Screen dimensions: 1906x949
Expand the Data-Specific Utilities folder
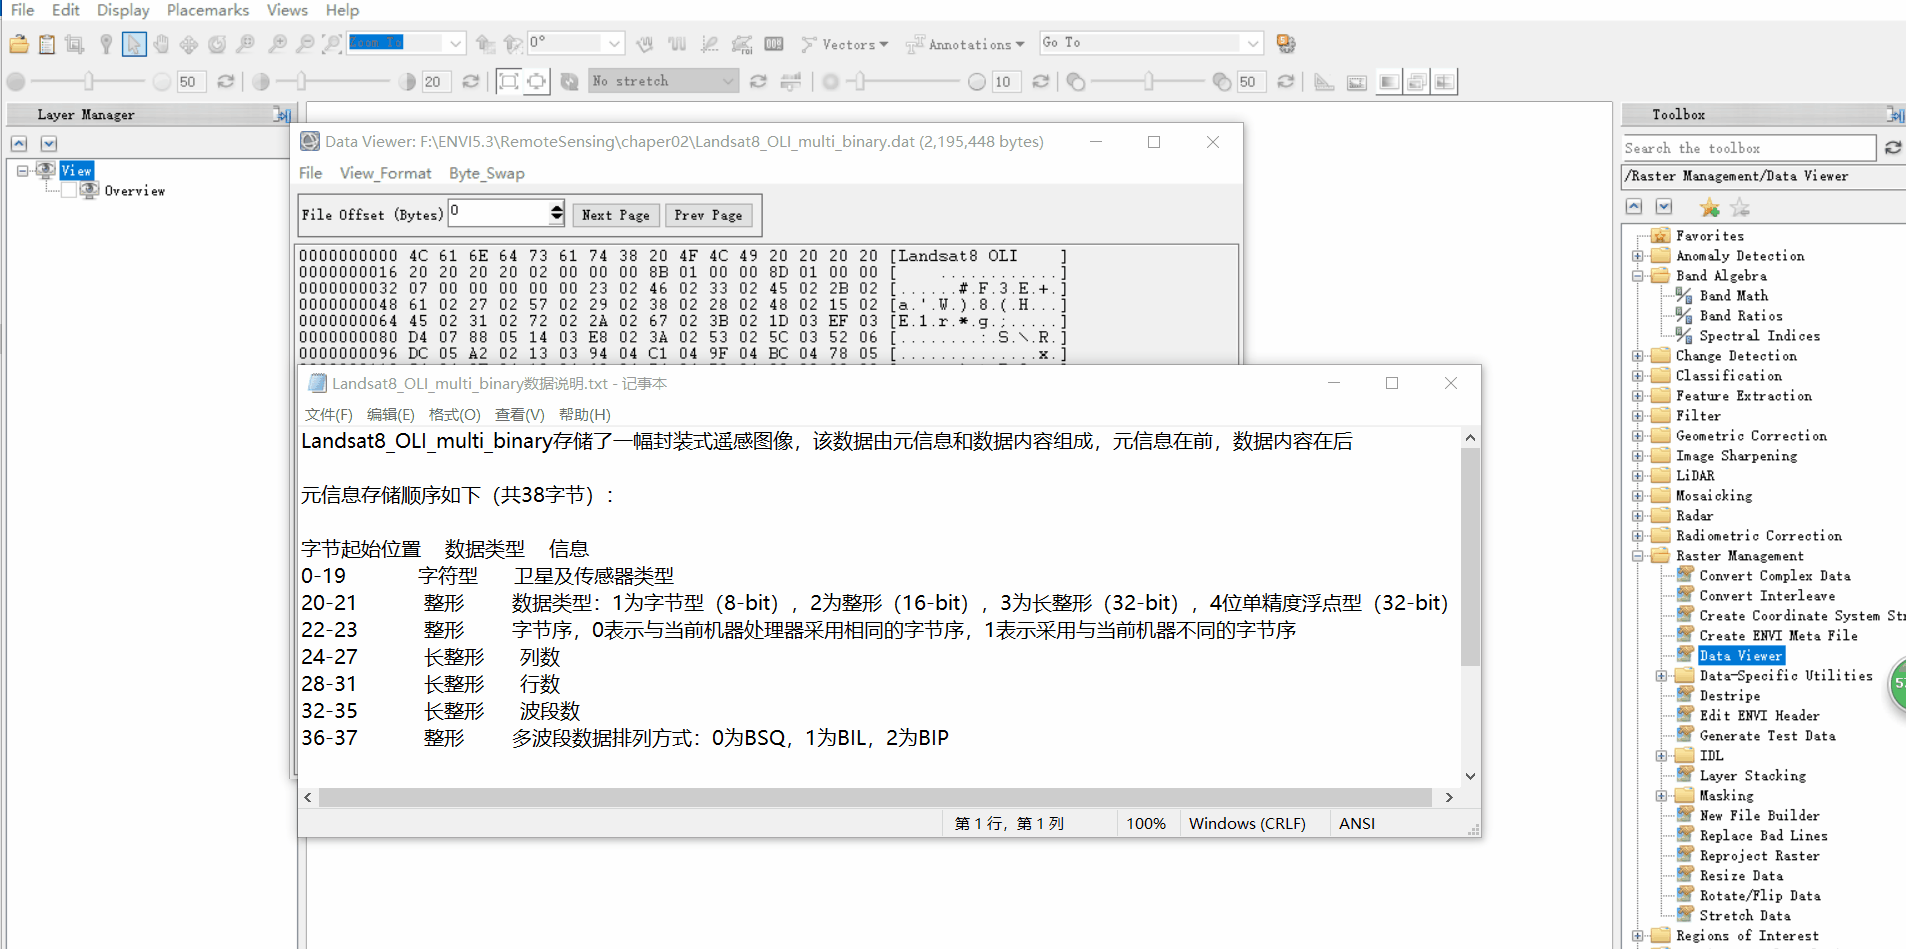click(1662, 676)
